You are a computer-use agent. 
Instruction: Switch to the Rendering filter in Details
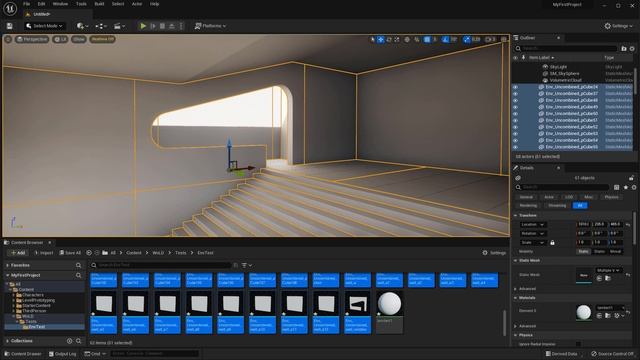528,206
